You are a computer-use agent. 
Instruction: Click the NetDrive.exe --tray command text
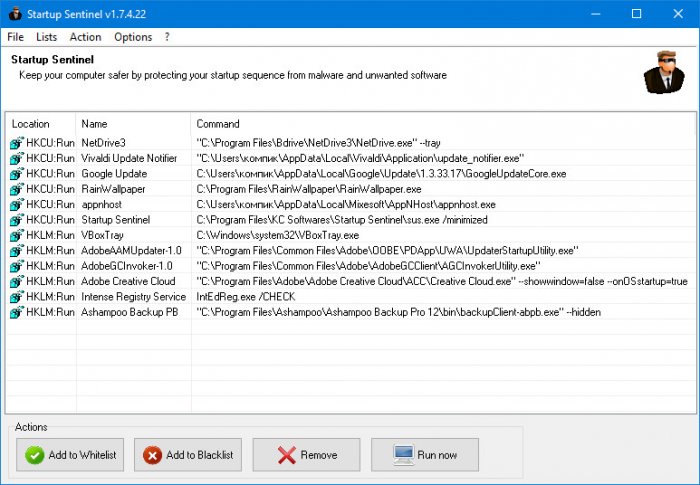(x=318, y=143)
